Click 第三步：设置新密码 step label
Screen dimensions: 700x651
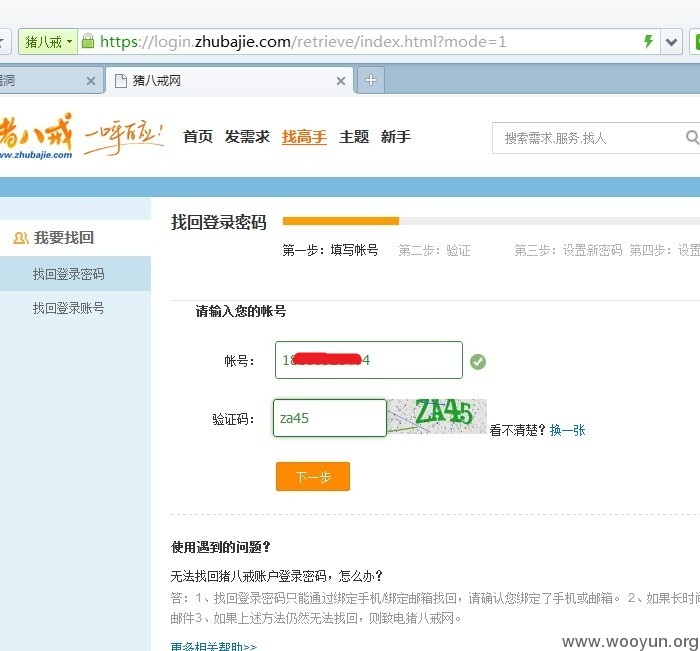(568, 250)
